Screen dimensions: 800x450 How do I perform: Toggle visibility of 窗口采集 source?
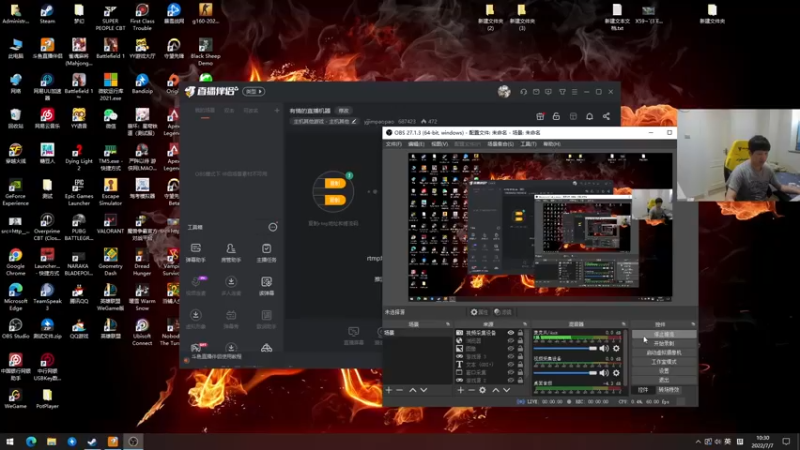click(x=511, y=372)
